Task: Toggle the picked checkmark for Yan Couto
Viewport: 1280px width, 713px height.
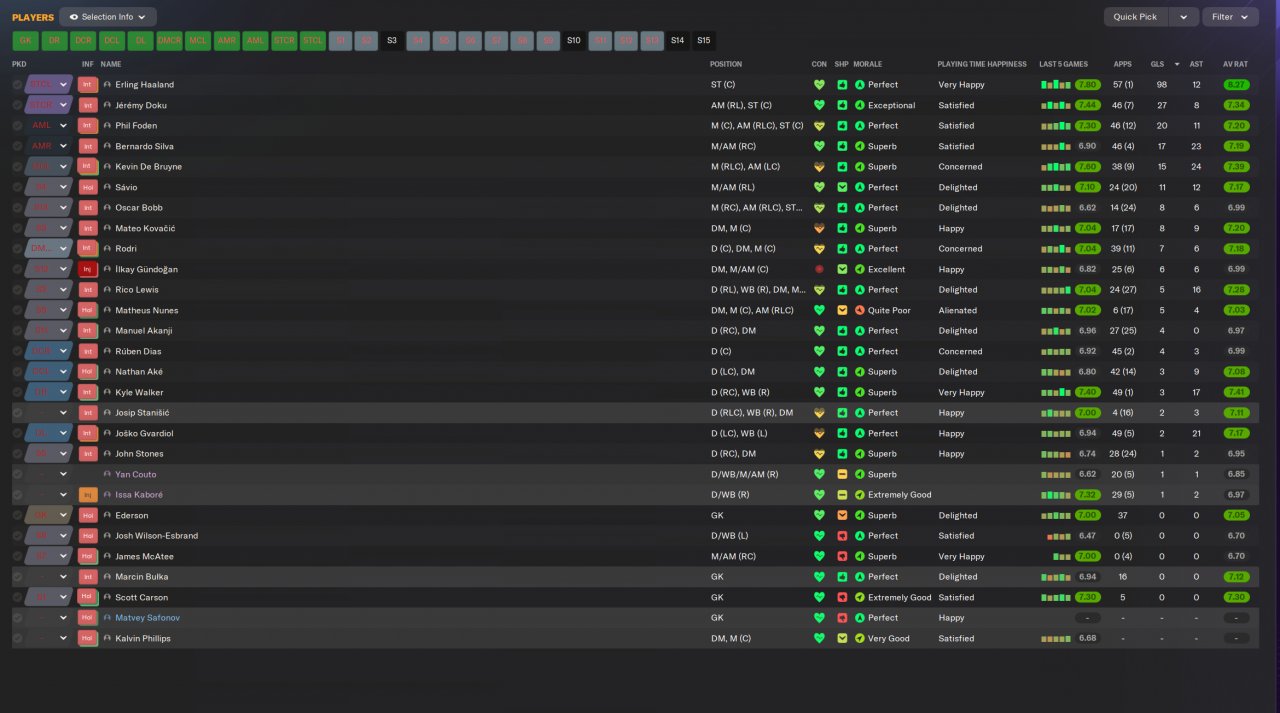Action: (17, 474)
